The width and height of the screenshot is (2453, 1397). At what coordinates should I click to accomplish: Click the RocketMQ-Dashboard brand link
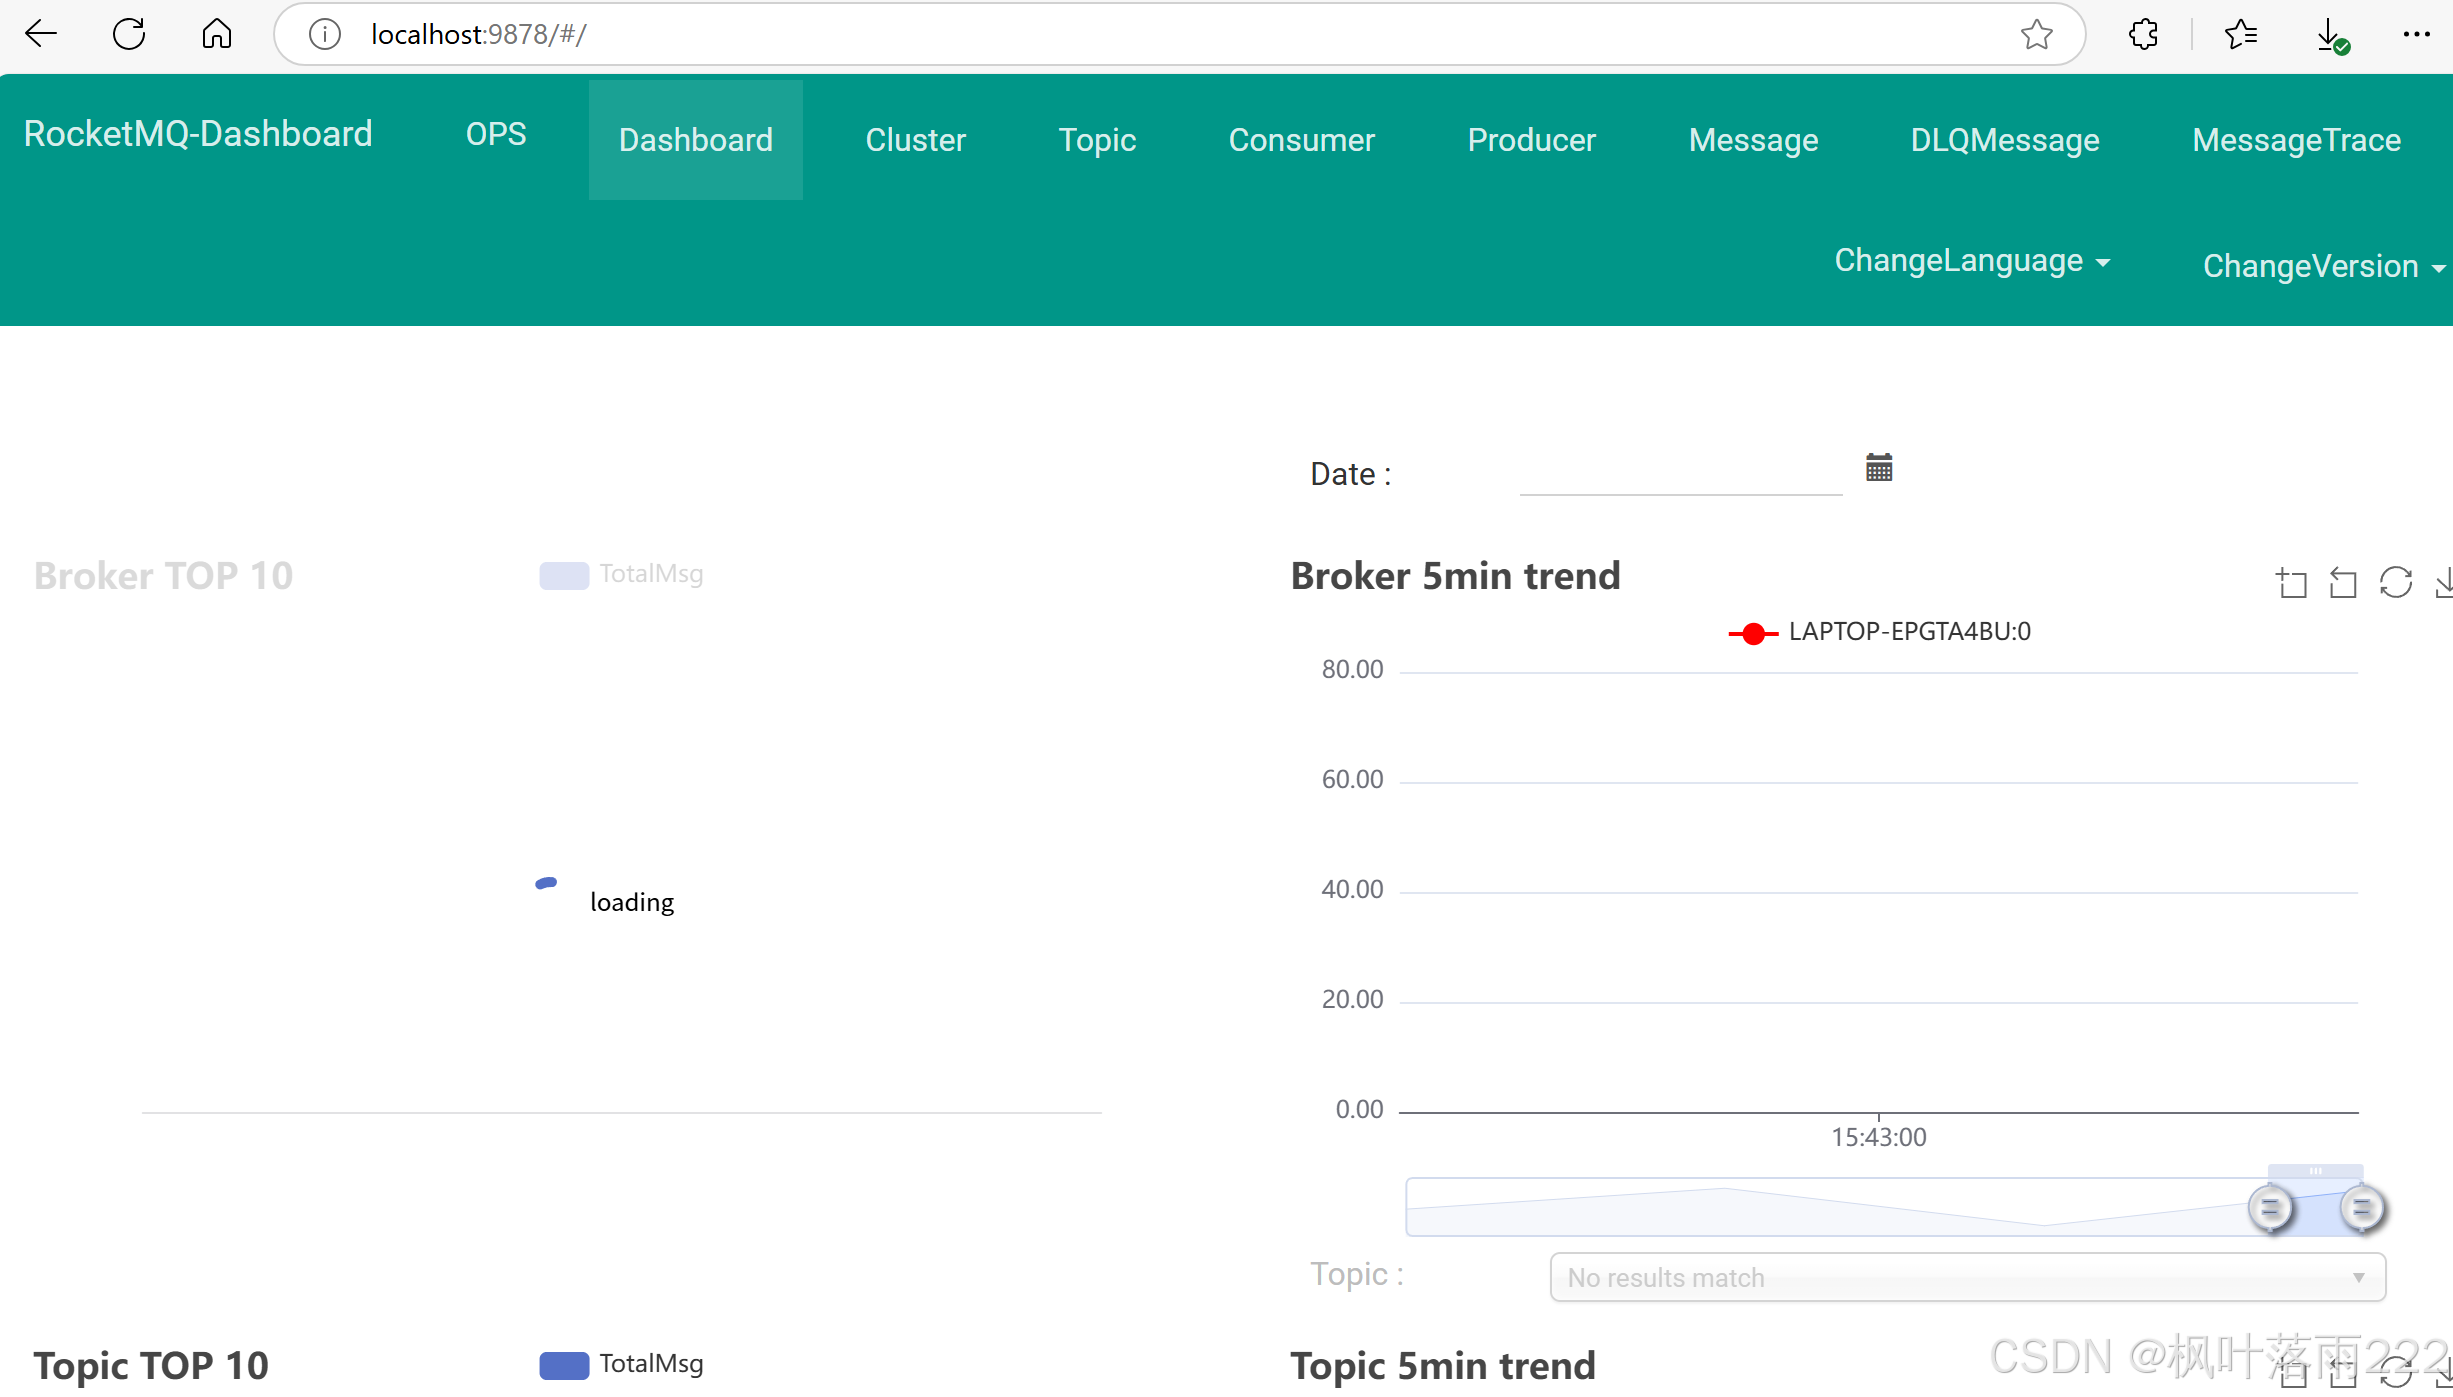point(198,134)
